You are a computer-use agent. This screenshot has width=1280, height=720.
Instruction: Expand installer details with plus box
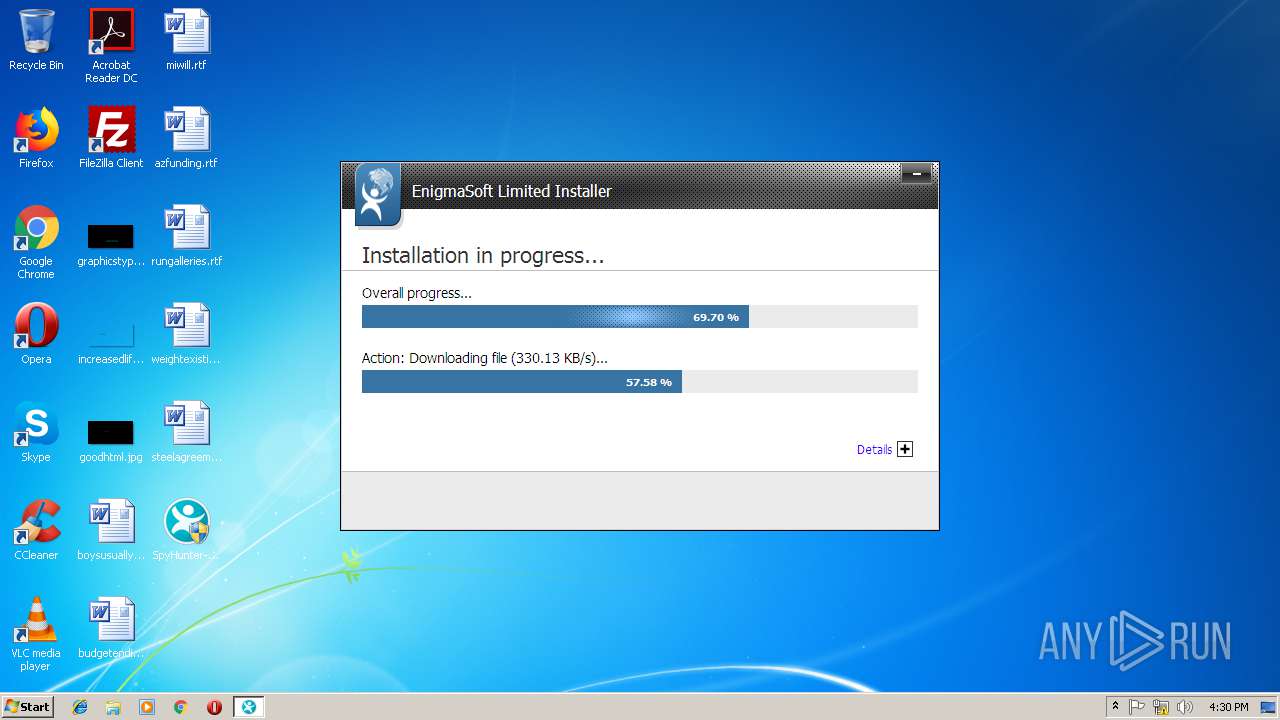(905, 449)
